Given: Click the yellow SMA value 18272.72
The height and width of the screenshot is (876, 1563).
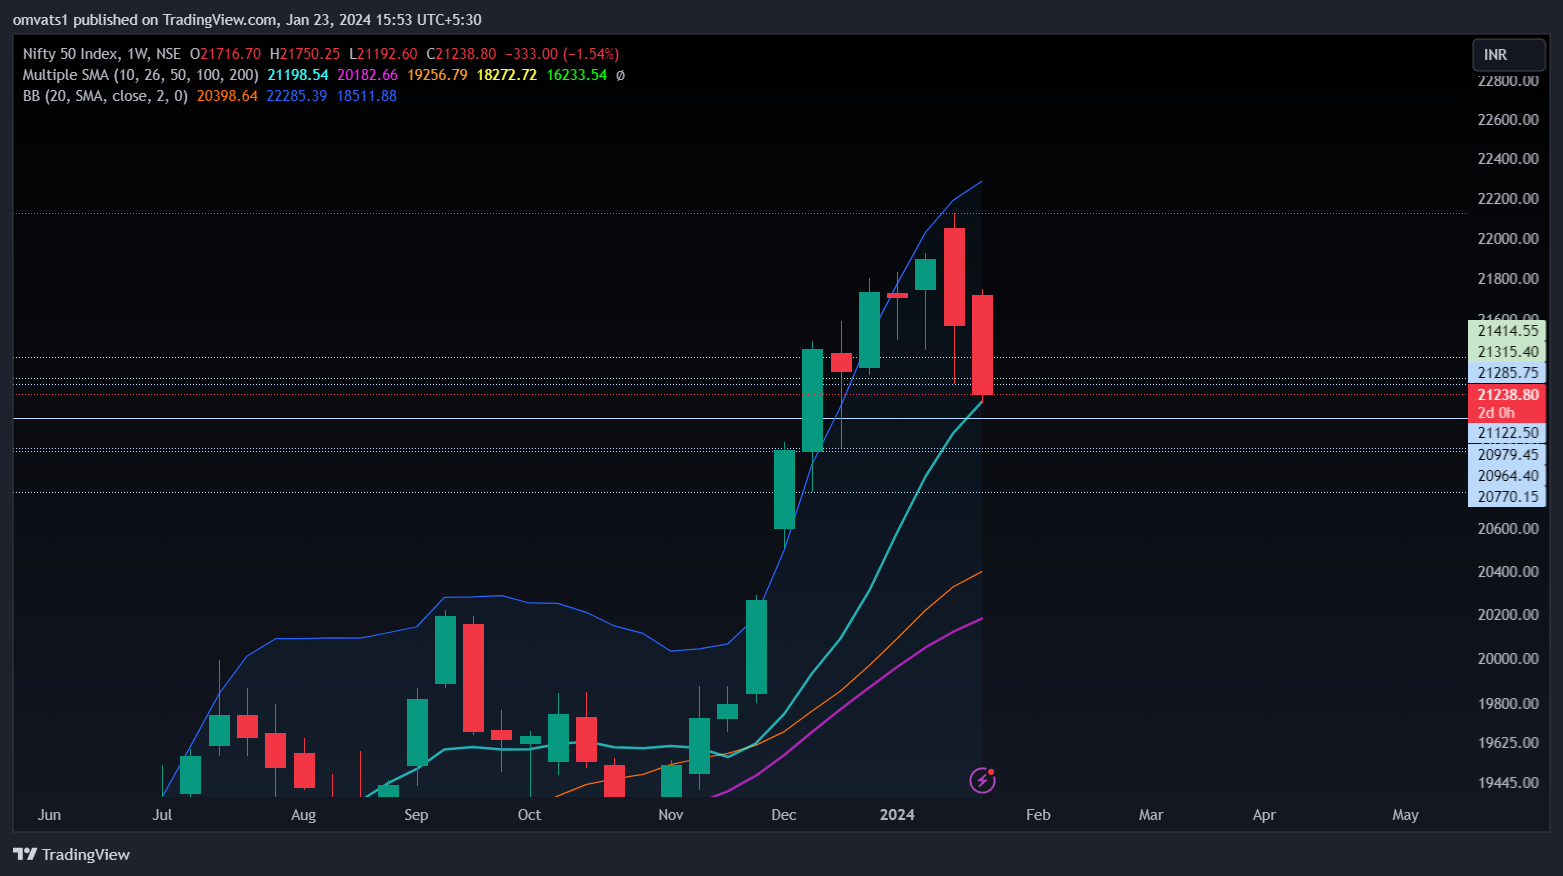Looking at the screenshot, I should coord(507,75).
